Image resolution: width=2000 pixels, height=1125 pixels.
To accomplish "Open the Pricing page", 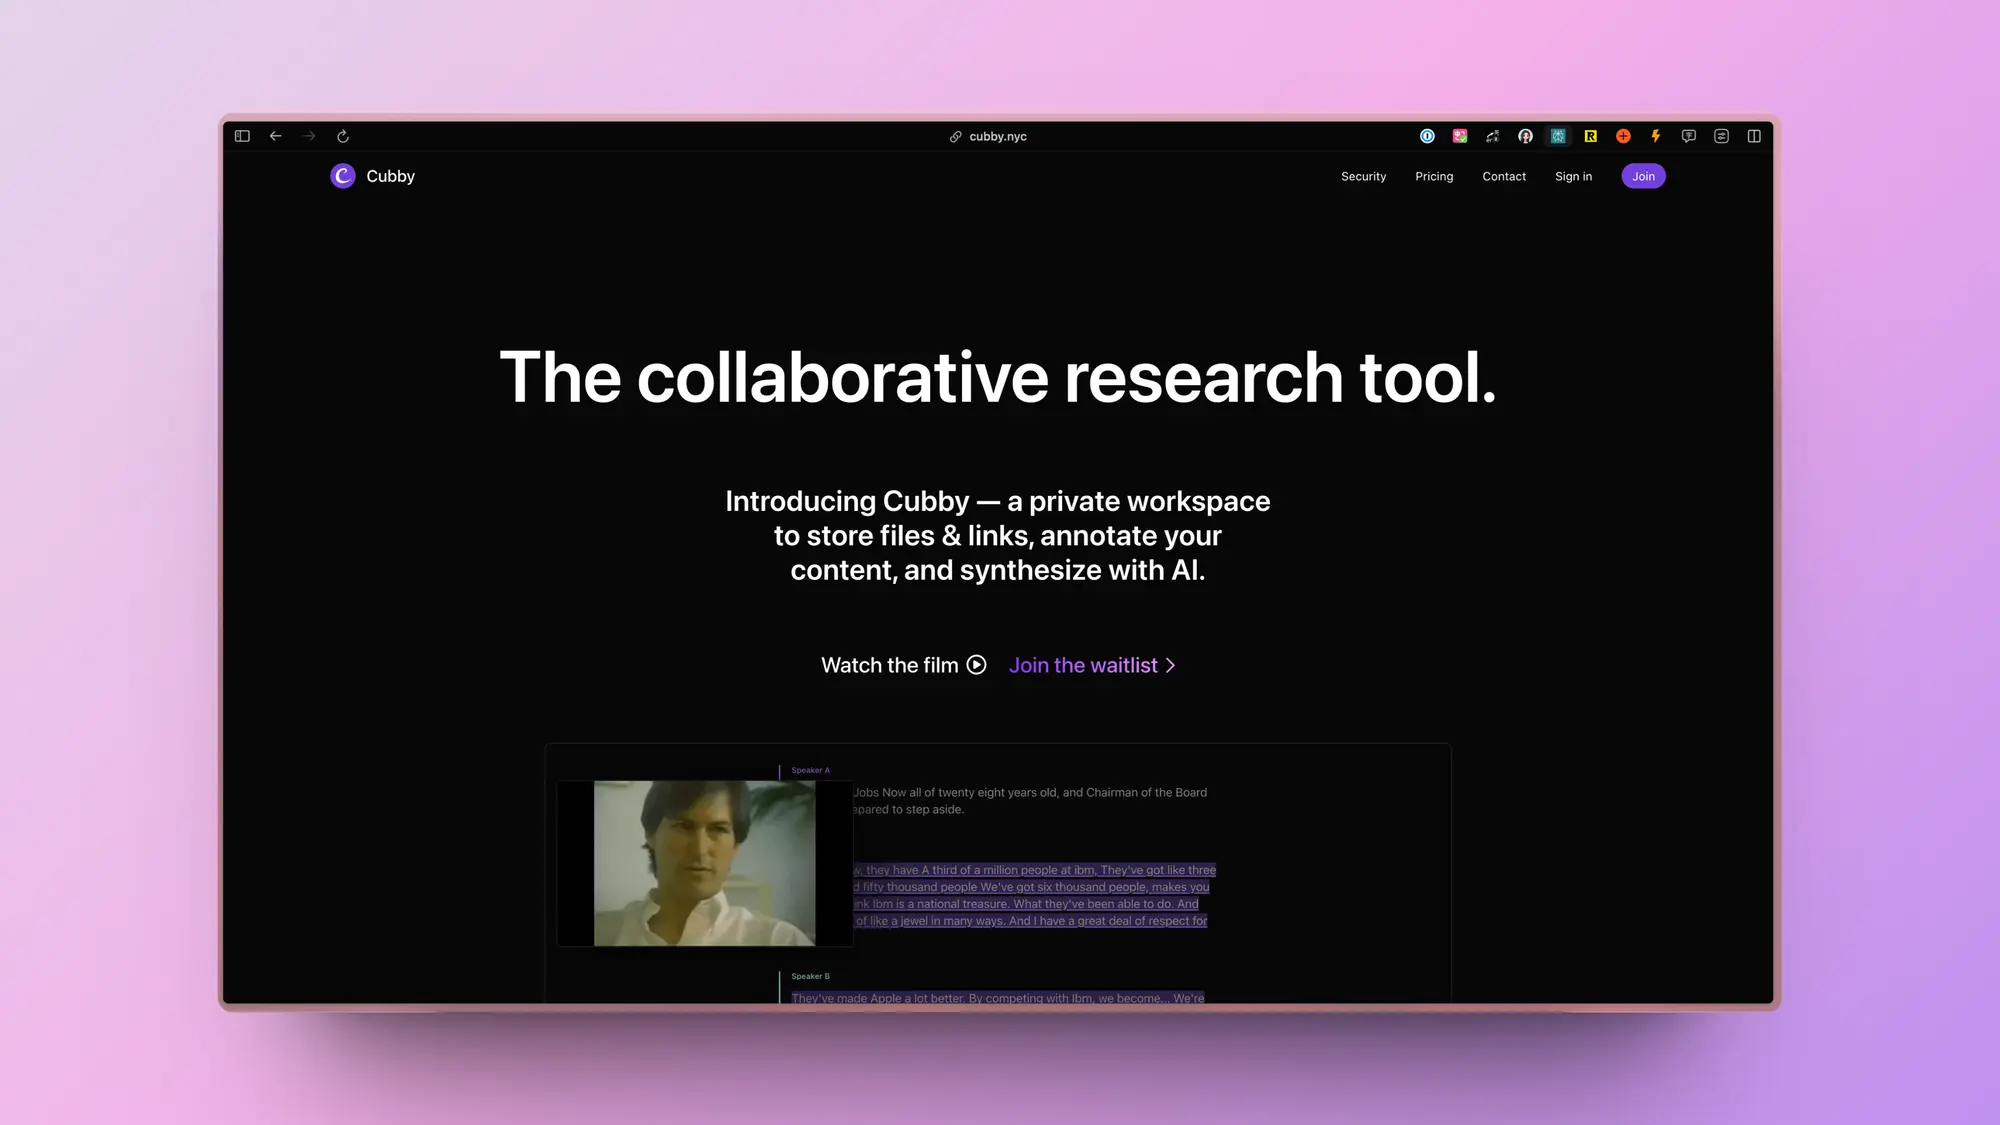I will tap(1434, 176).
